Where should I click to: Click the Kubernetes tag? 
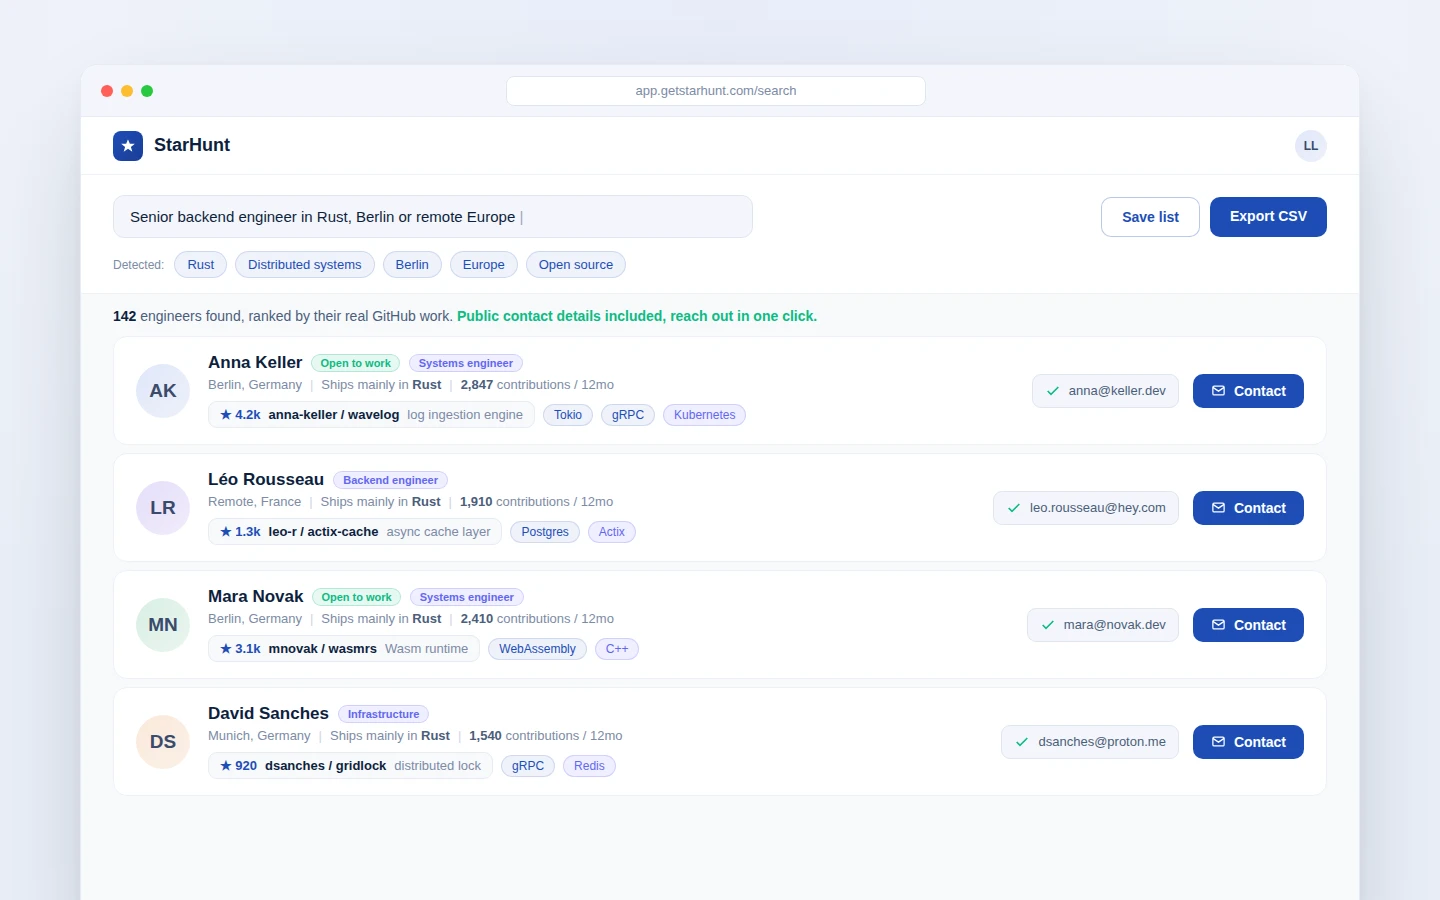pos(704,415)
